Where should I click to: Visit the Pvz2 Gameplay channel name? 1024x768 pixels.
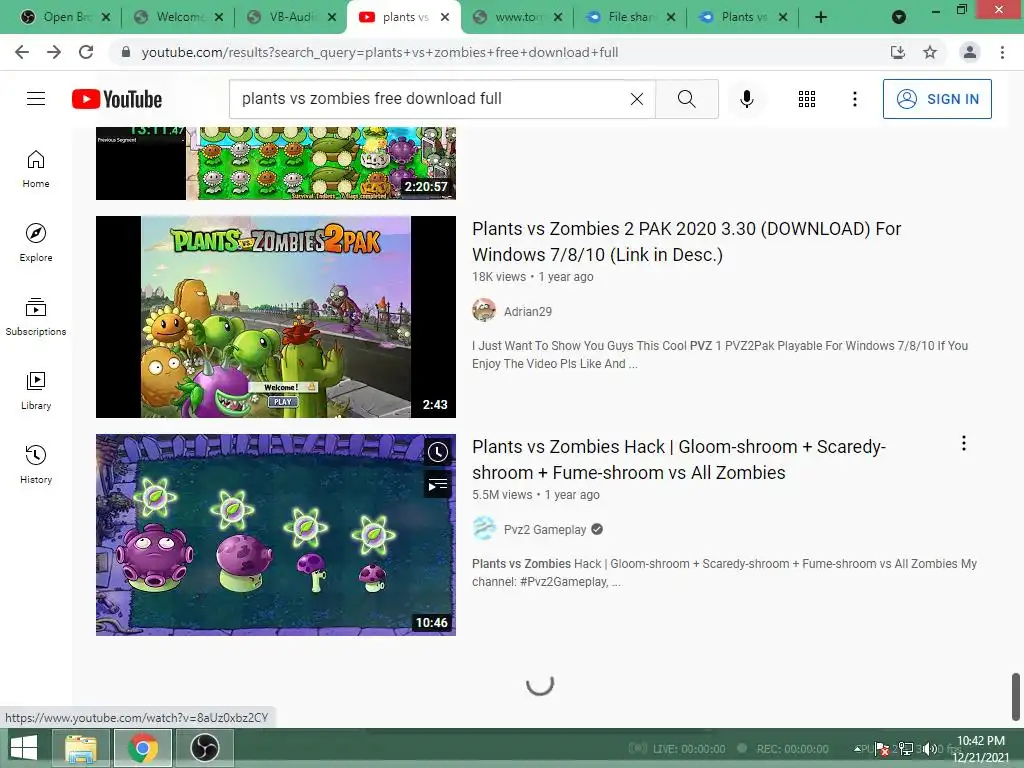(545, 530)
